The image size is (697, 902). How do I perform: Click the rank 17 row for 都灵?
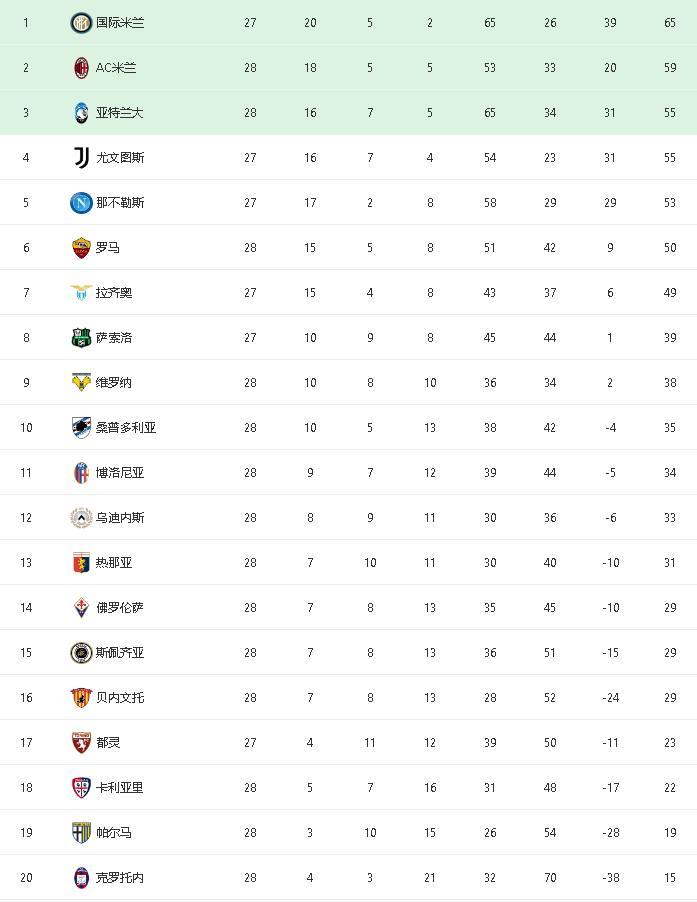(348, 742)
